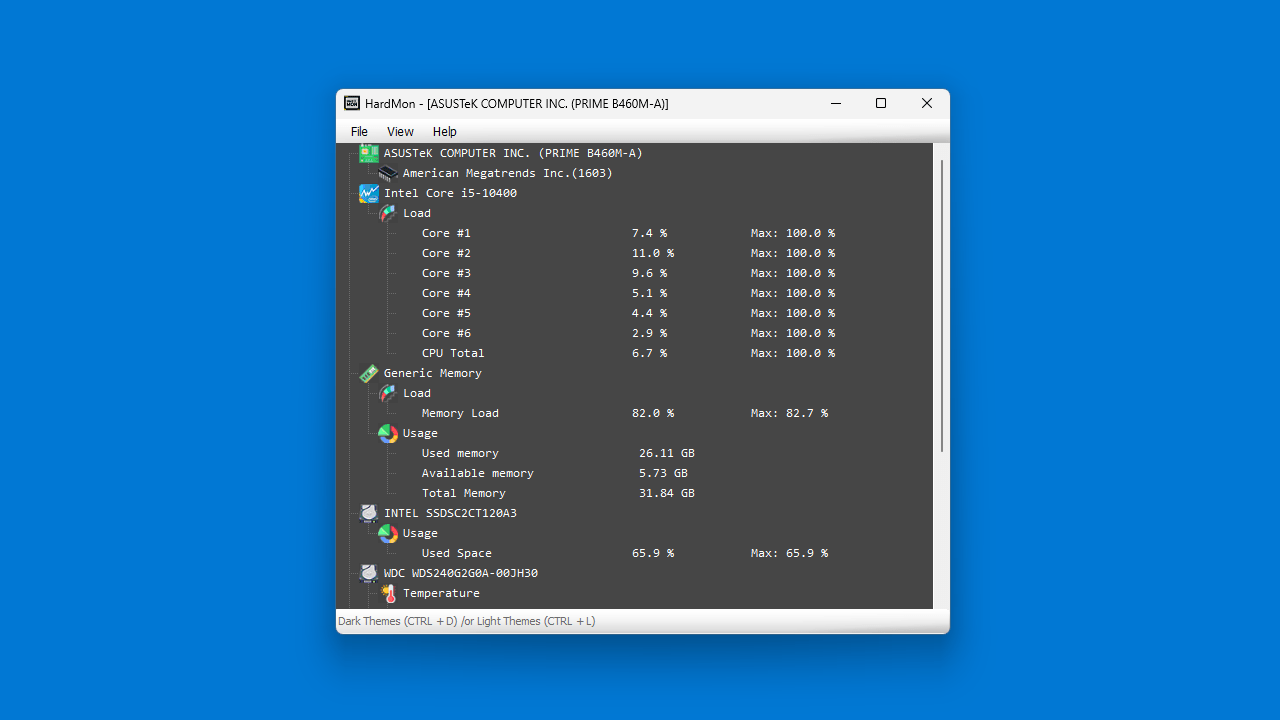
Task: Click the 65.9 % Used Space value
Action: (x=652, y=553)
